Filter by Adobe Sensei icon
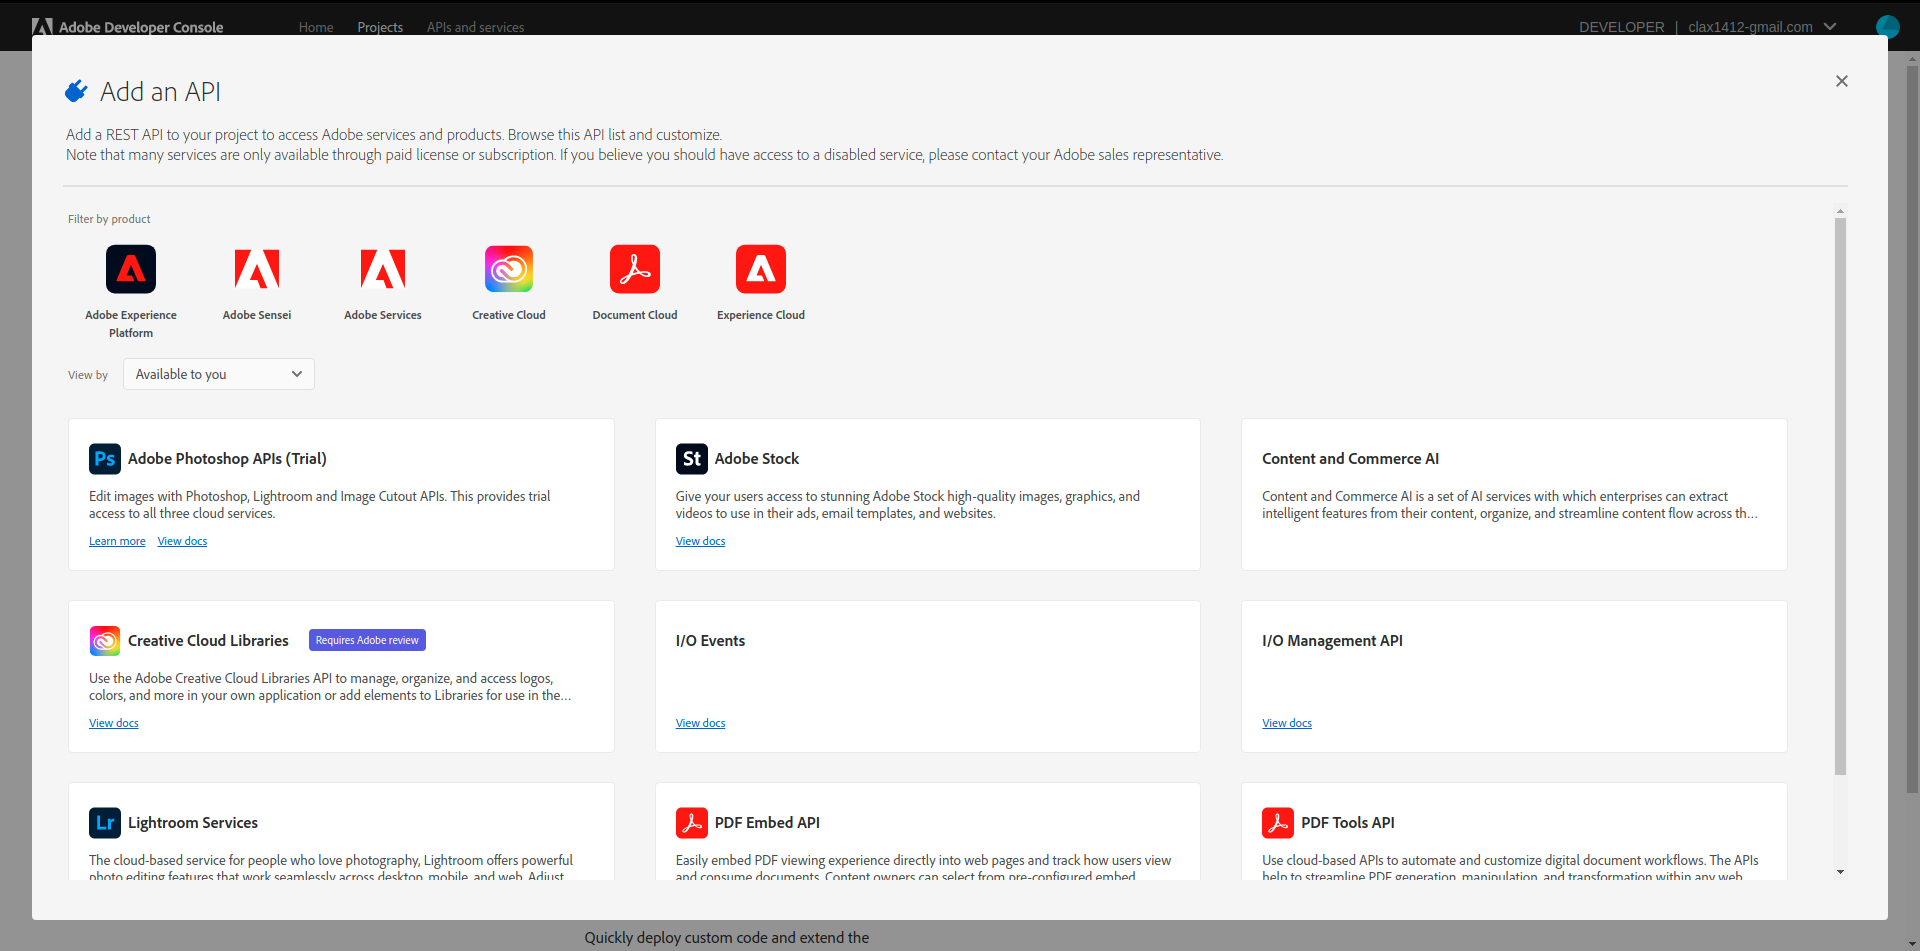 pos(257,269)
